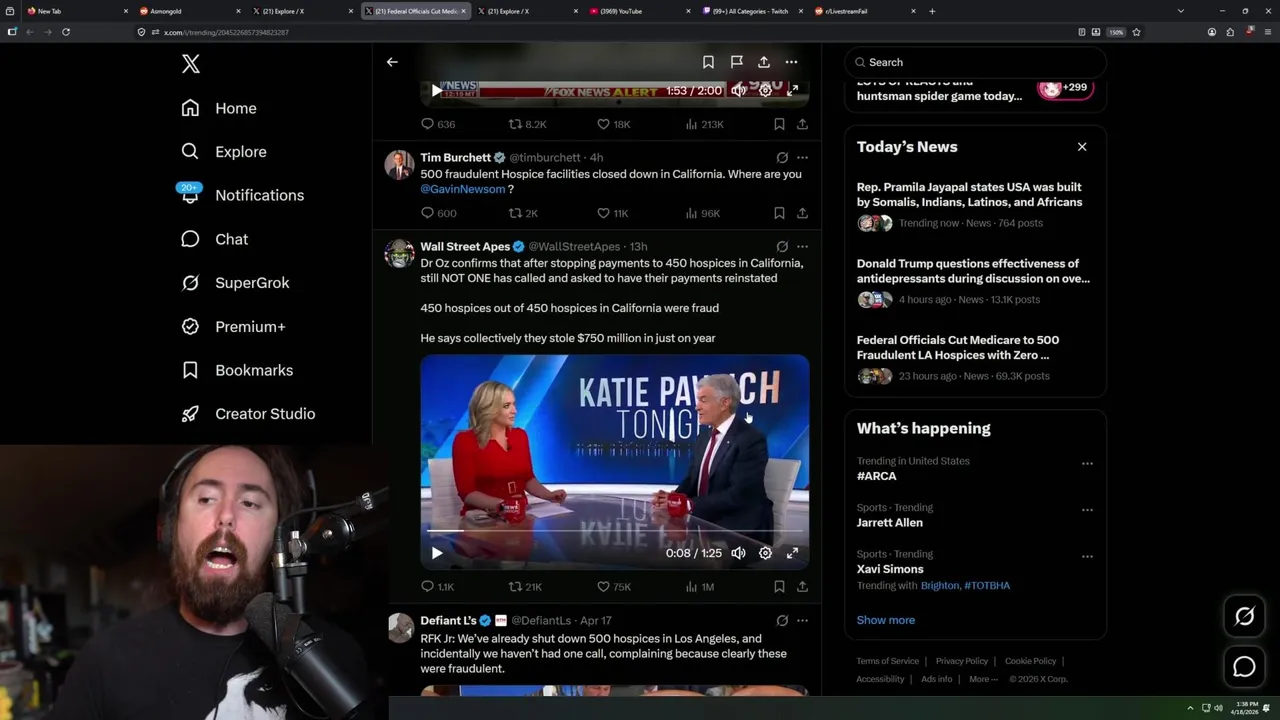Open the Defiant L's profile name
The image size is (1280, 720).
coord(448,620)
